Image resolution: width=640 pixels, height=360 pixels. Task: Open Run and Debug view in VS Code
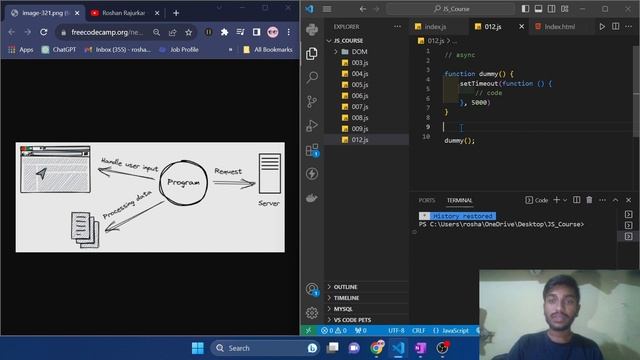tap(312, 125)
